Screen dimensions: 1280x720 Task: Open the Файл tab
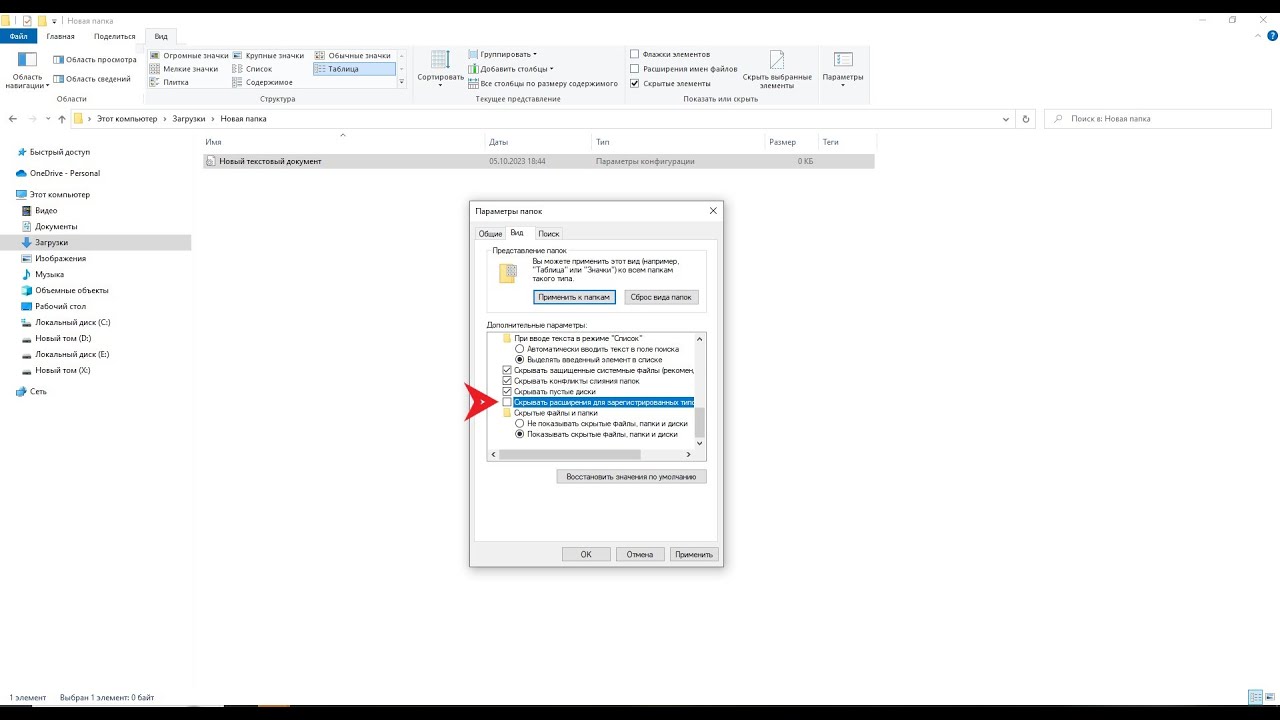coord(18,36)
